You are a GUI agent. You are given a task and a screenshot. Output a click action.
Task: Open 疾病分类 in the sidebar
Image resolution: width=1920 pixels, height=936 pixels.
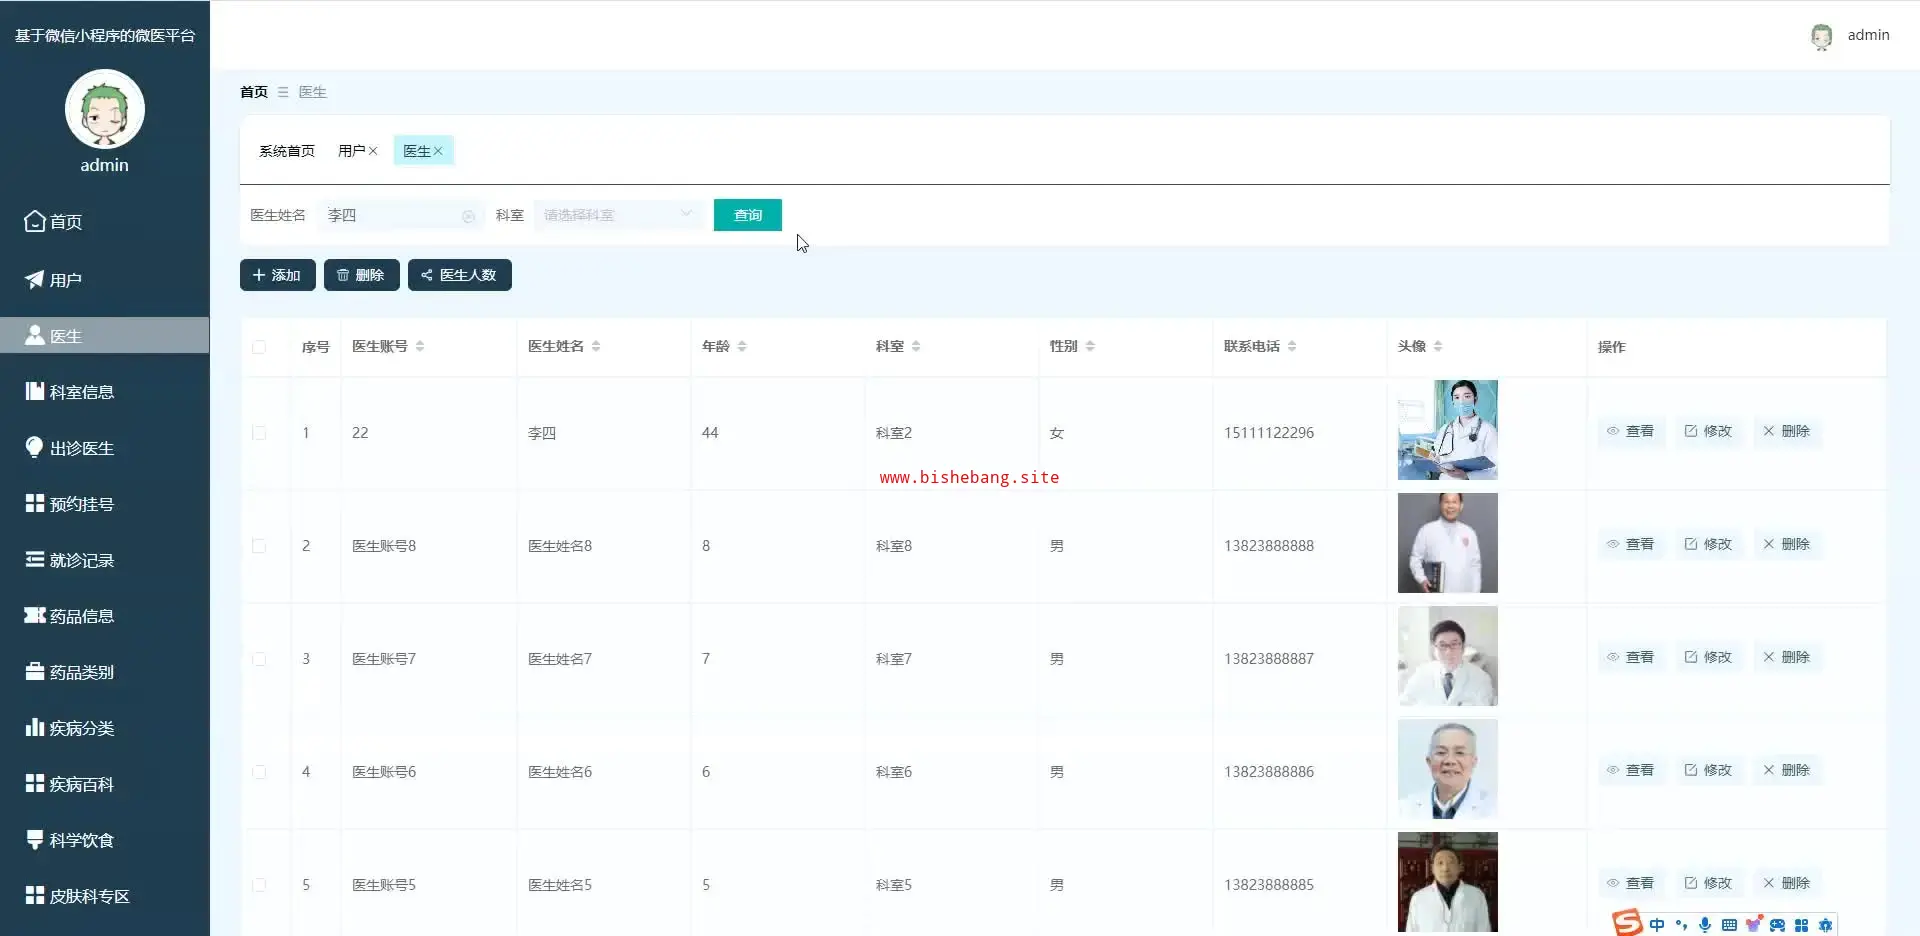pyautogui.click(x=82, y=728)
